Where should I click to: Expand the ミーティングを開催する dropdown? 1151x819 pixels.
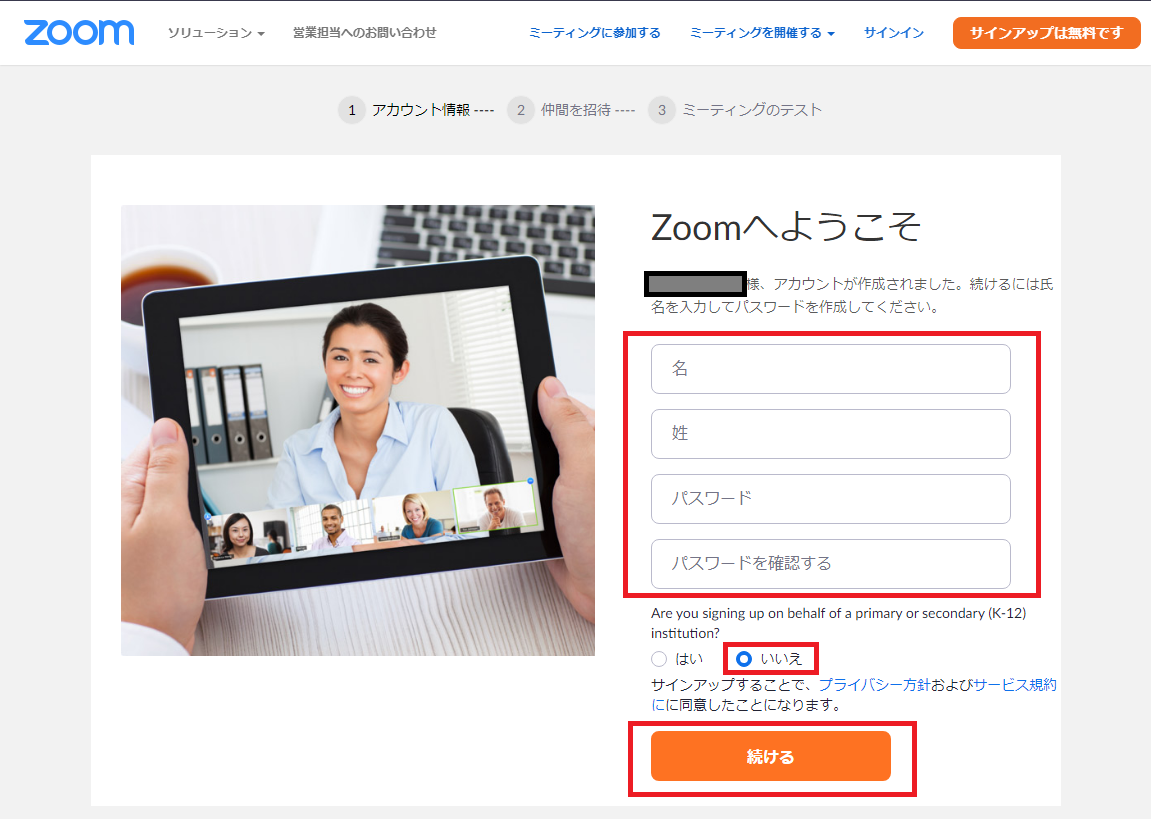[x=762, y=33]
